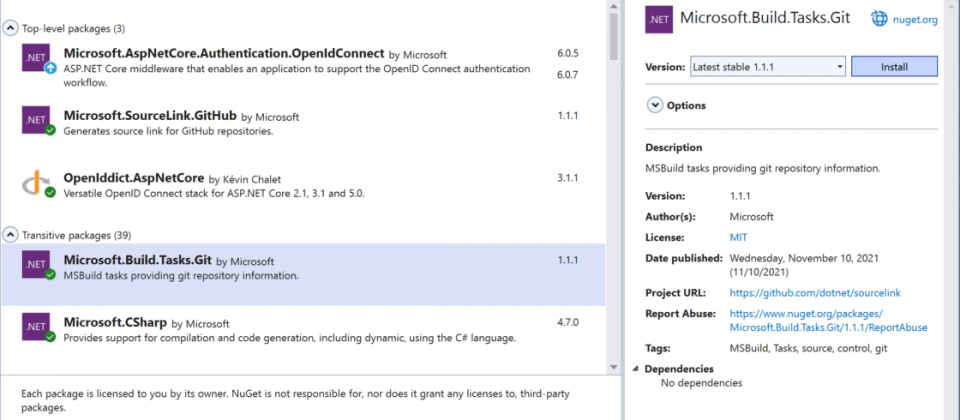
Task: Click the .NET icon in details header
Action: click(x=659, y=19)
